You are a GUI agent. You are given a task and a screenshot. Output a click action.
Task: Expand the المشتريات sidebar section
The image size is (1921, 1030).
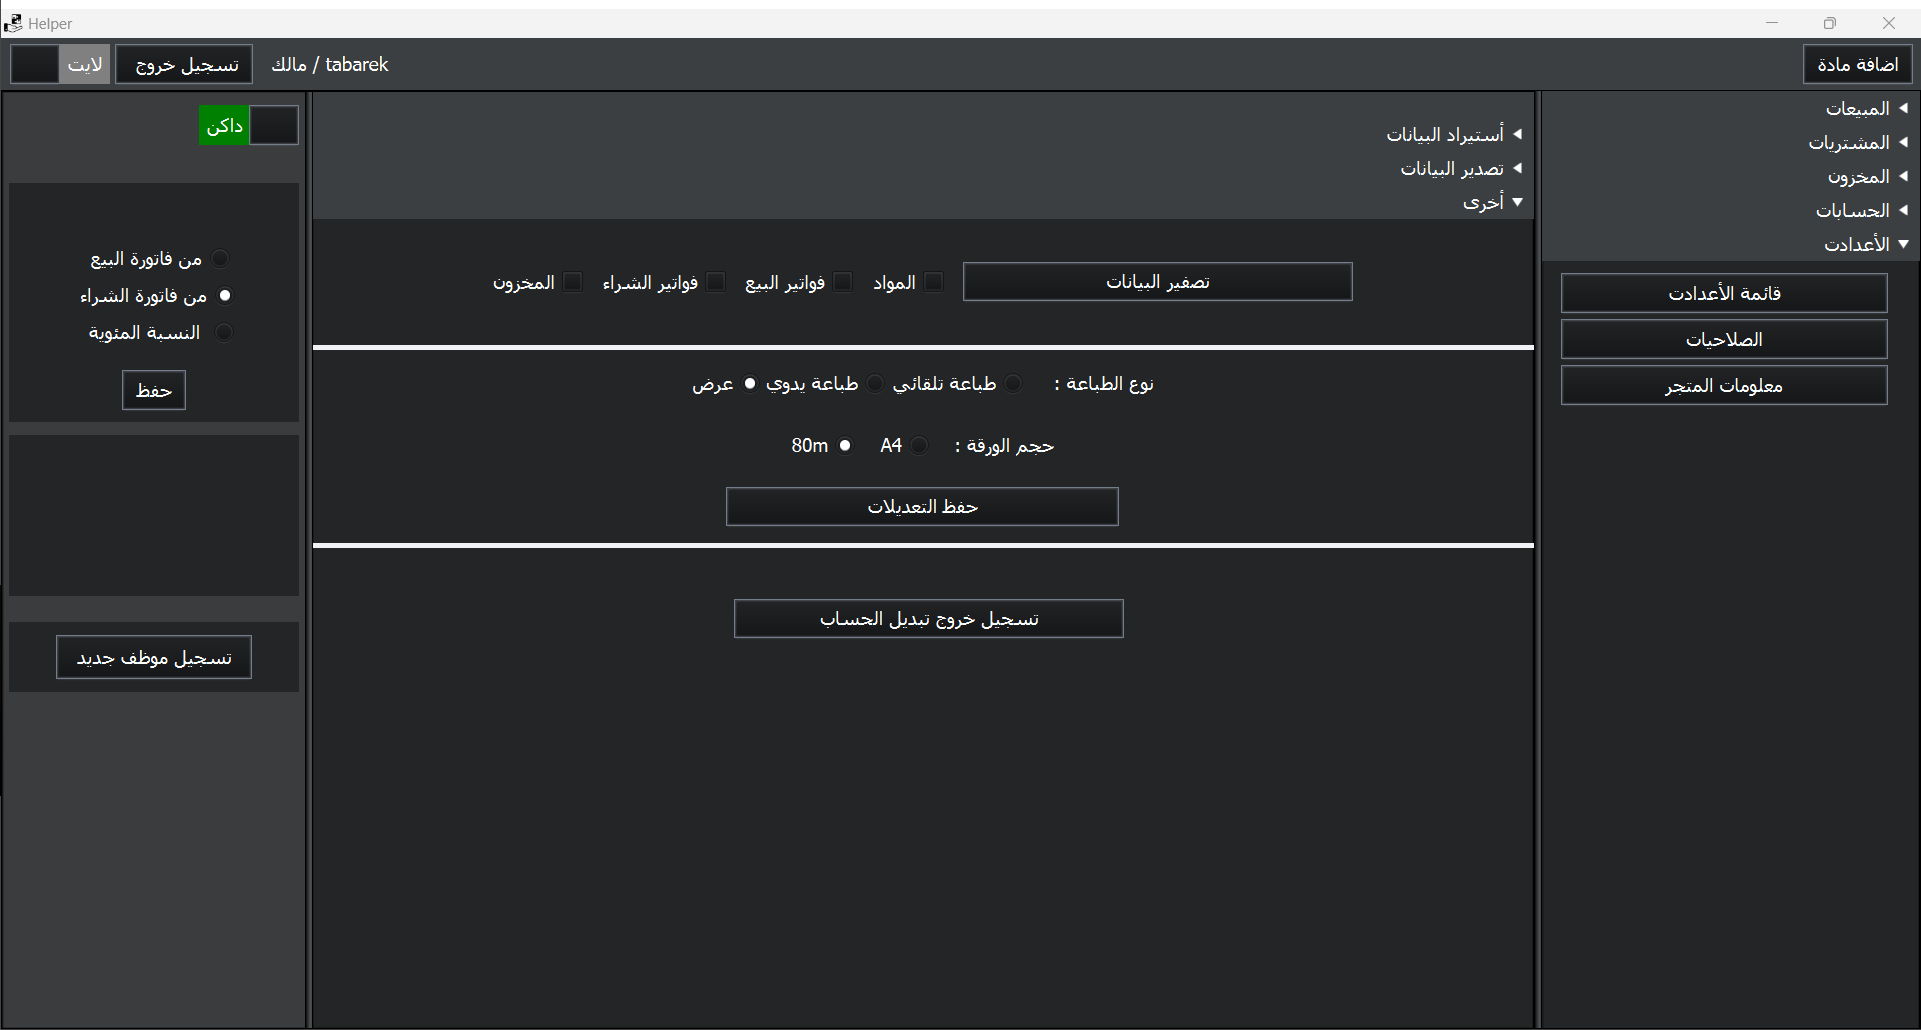1858,142
